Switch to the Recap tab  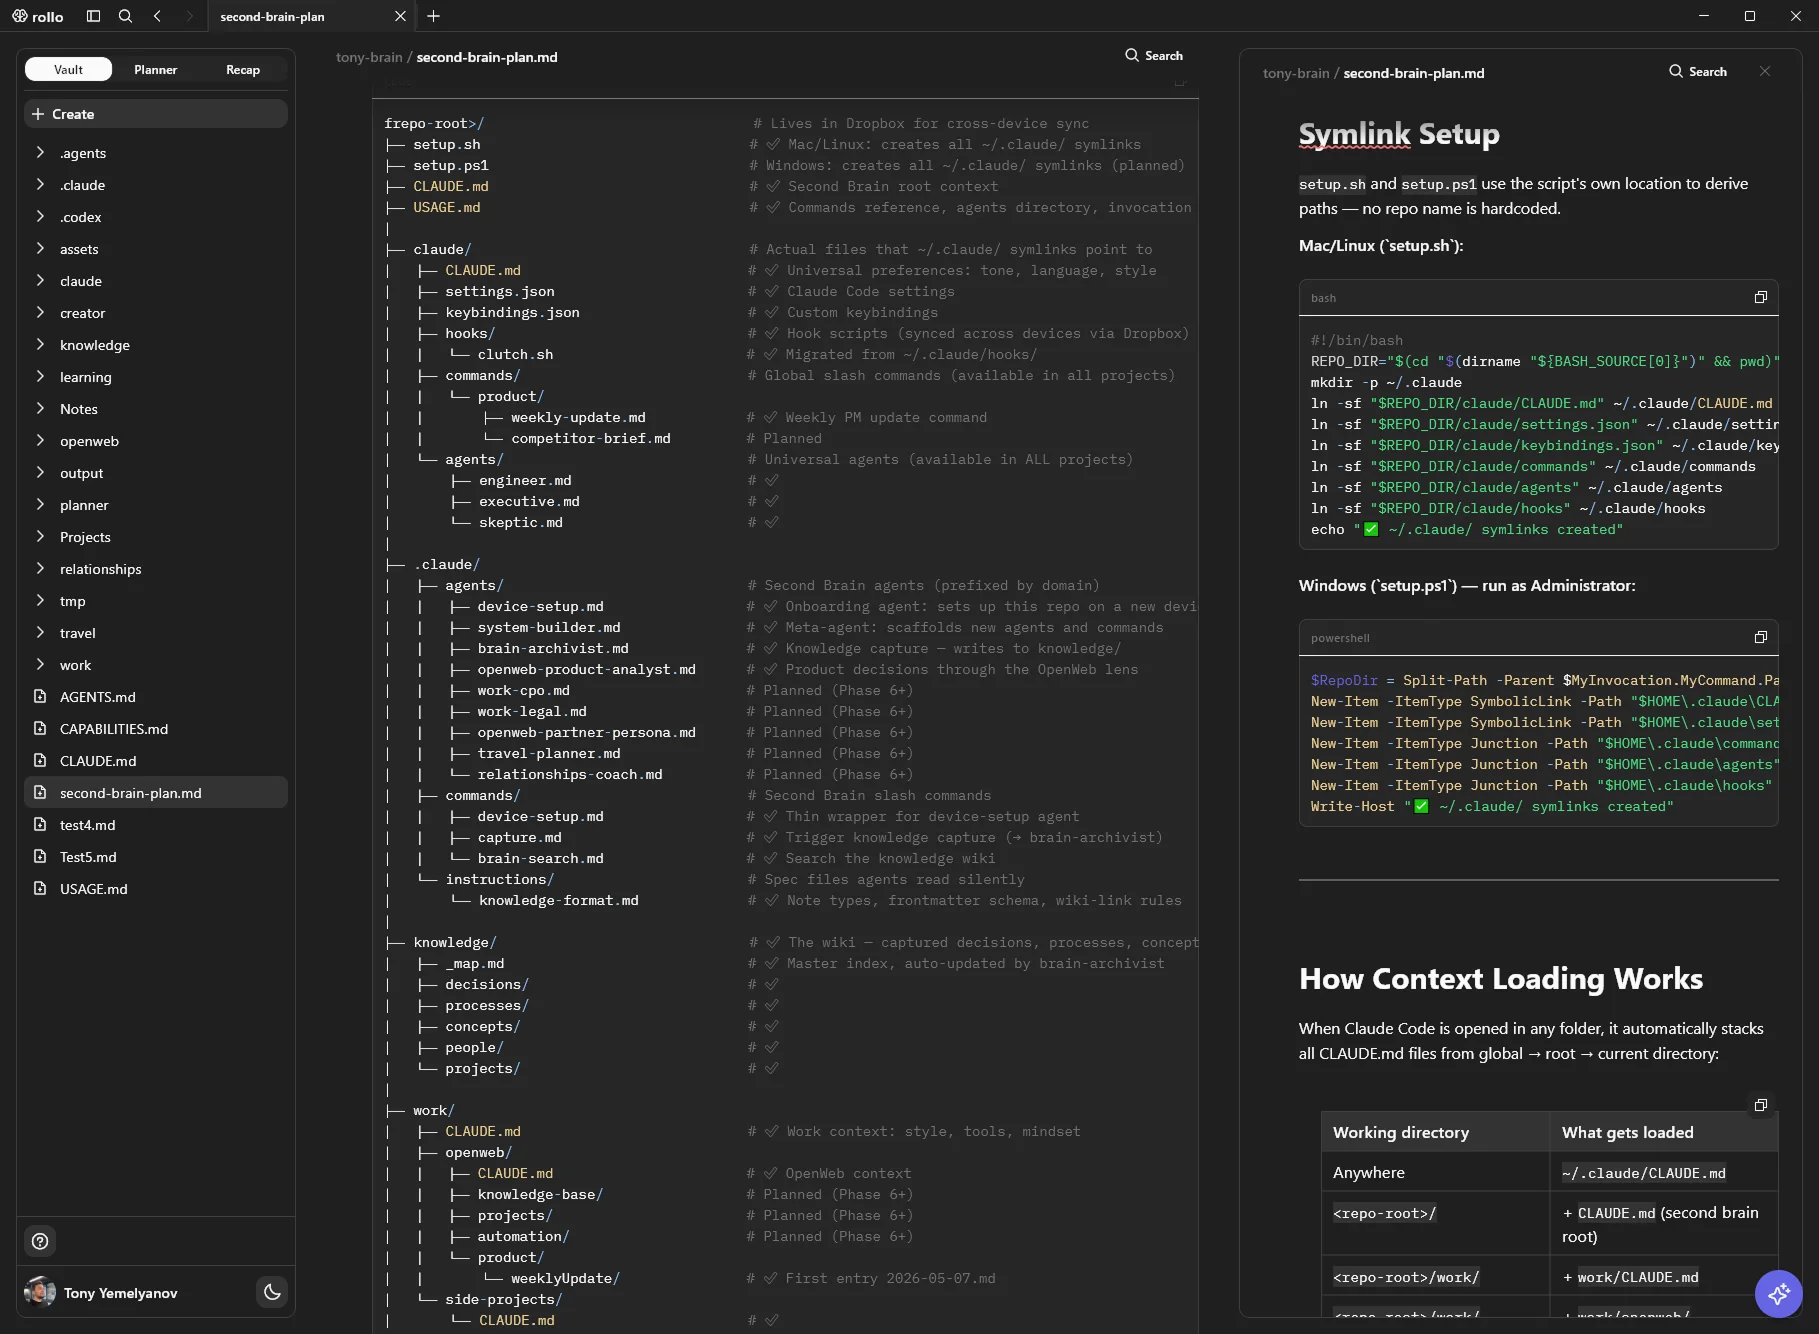(243, 69)
